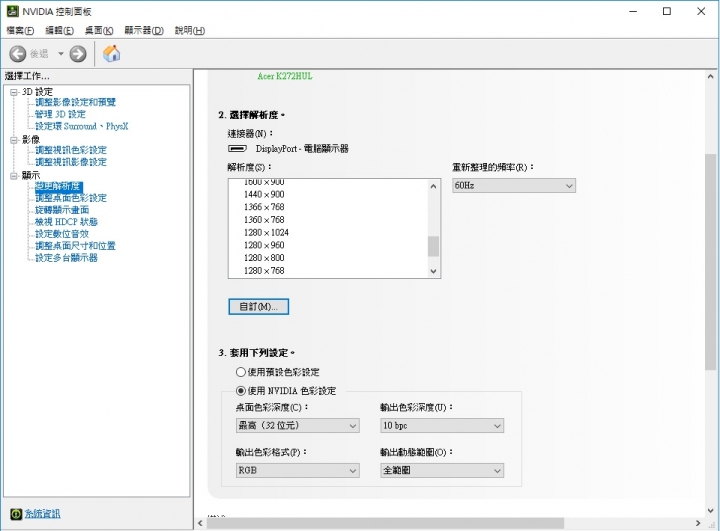
Task: Open 輸出色彩深度 dropdown showing 10 bpc
Action: (x=442, y=425)
